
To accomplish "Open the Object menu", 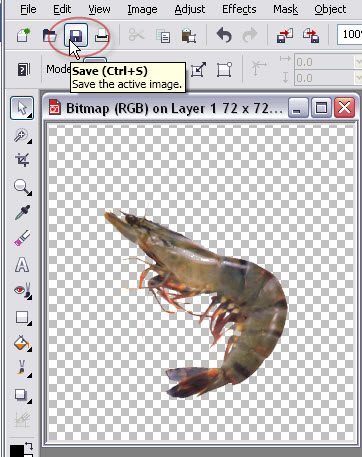I will click(330, 9).
